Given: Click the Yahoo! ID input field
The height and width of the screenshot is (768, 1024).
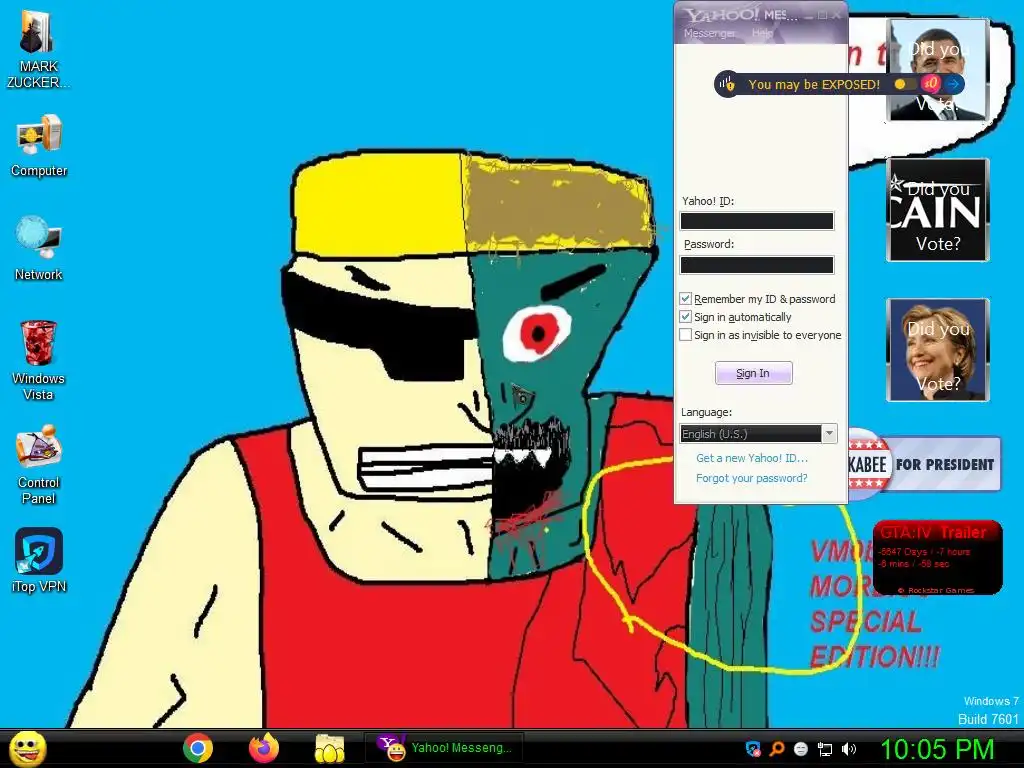Looking at the screenshot, I should (757, 221).
